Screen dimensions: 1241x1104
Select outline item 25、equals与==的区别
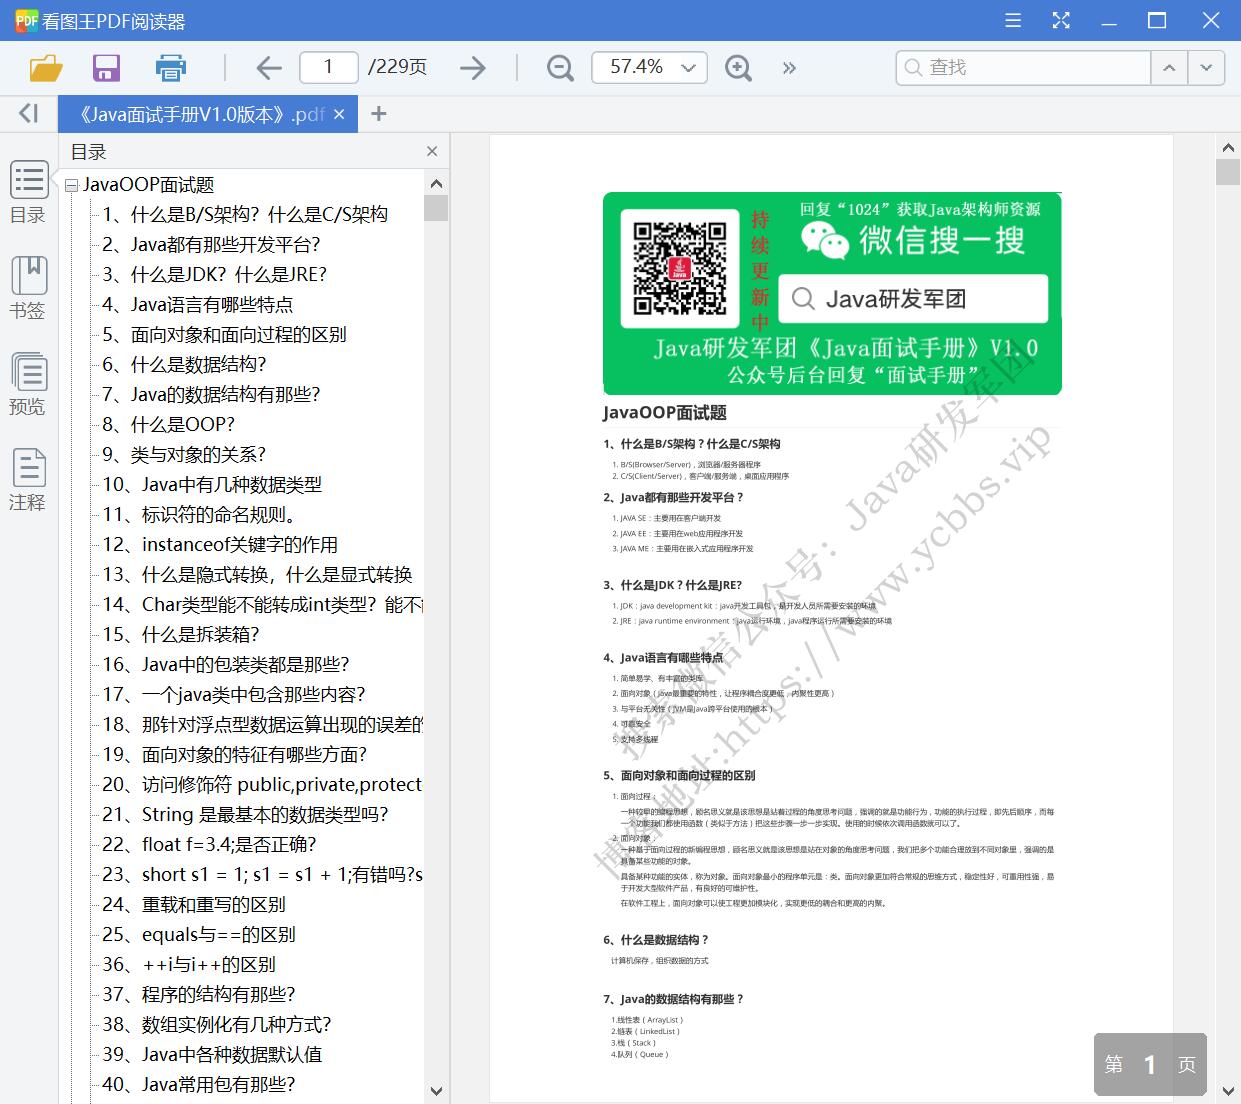[x=199, y=934]
